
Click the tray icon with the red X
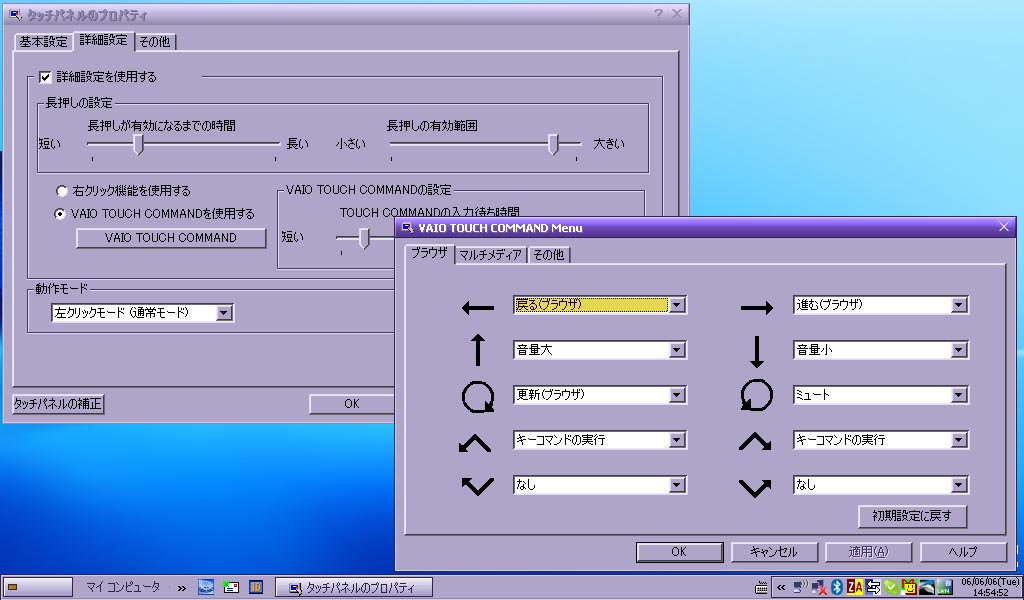pyautogui.click(x=819, y=587)
